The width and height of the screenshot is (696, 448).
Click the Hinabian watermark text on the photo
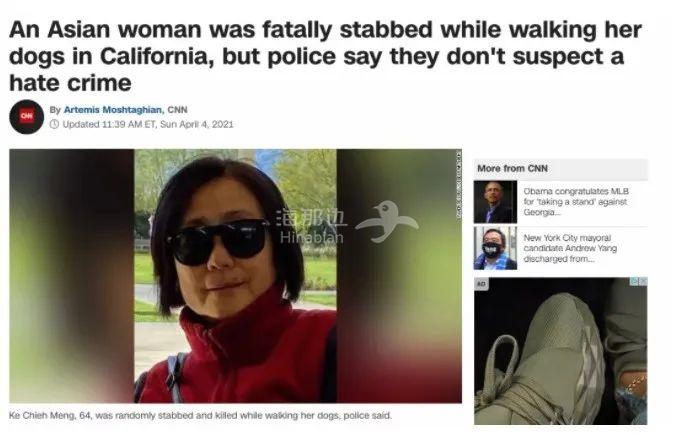click(x=312, y=226)
